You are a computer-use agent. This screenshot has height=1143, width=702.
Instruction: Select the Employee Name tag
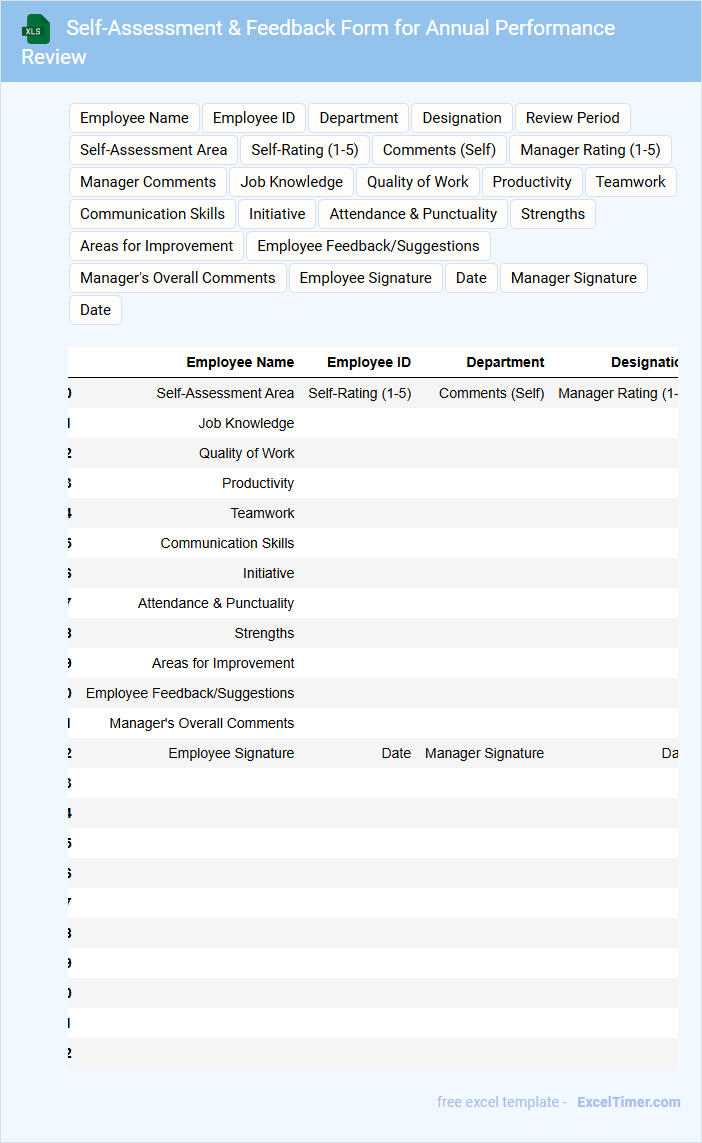tap(134, 118)
